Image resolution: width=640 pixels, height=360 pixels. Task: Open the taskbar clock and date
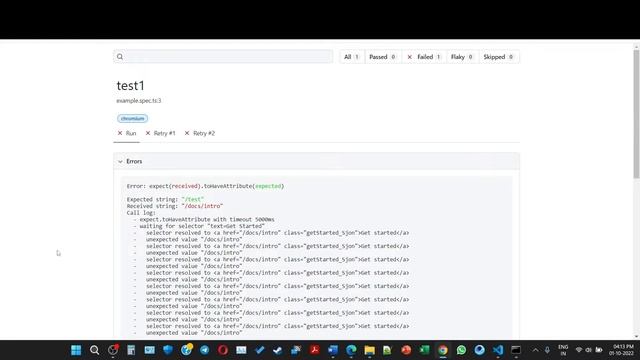click(621, 350)
